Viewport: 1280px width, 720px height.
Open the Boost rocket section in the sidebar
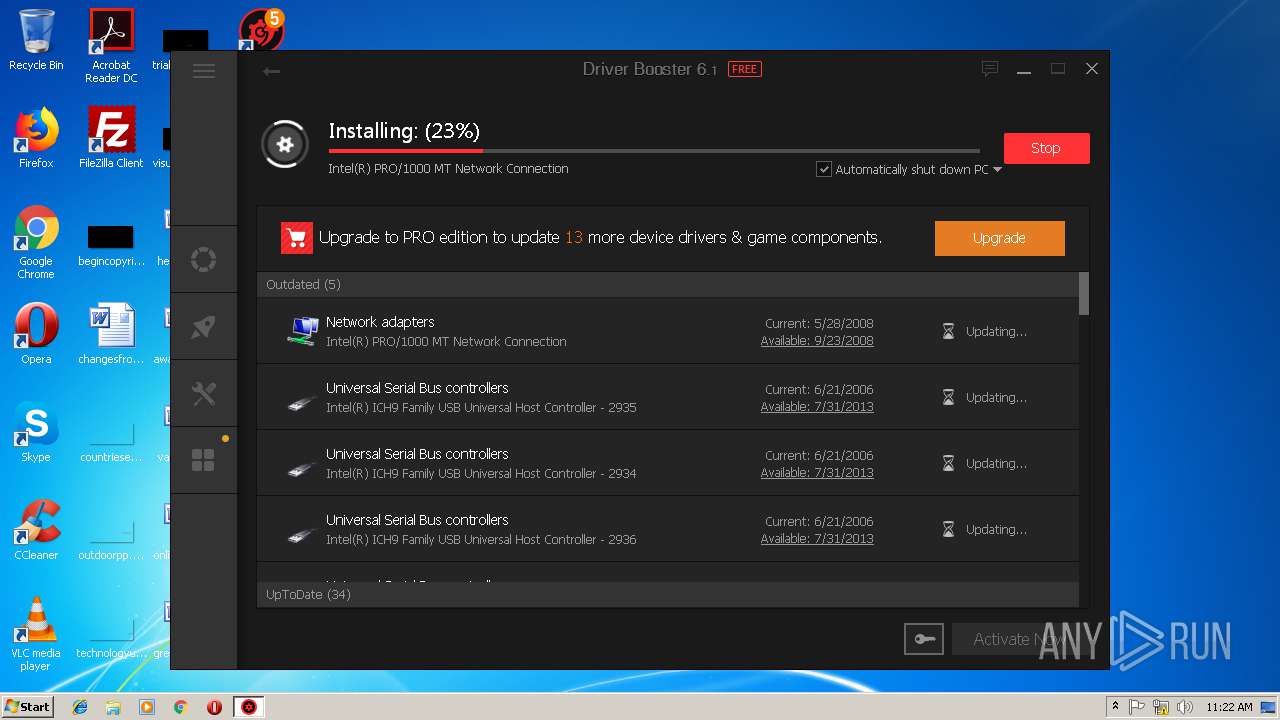pyautogui.click(x=204, y=326)
